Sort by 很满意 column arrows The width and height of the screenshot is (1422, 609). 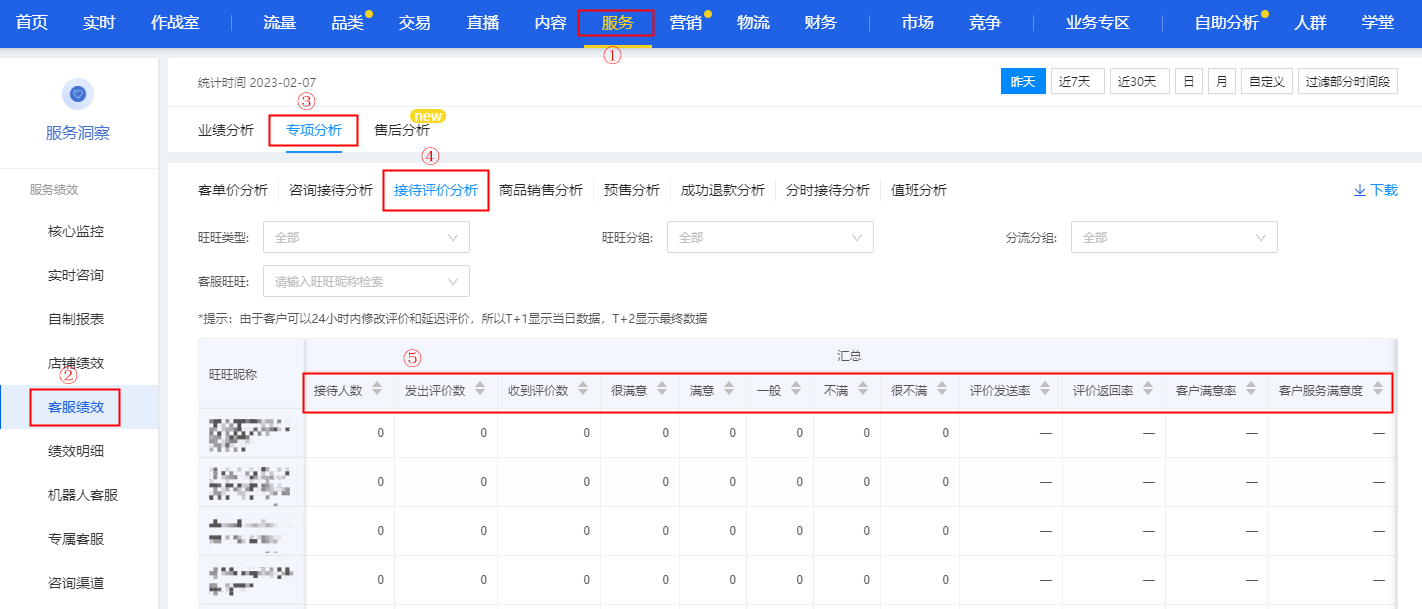coord(662,390)
